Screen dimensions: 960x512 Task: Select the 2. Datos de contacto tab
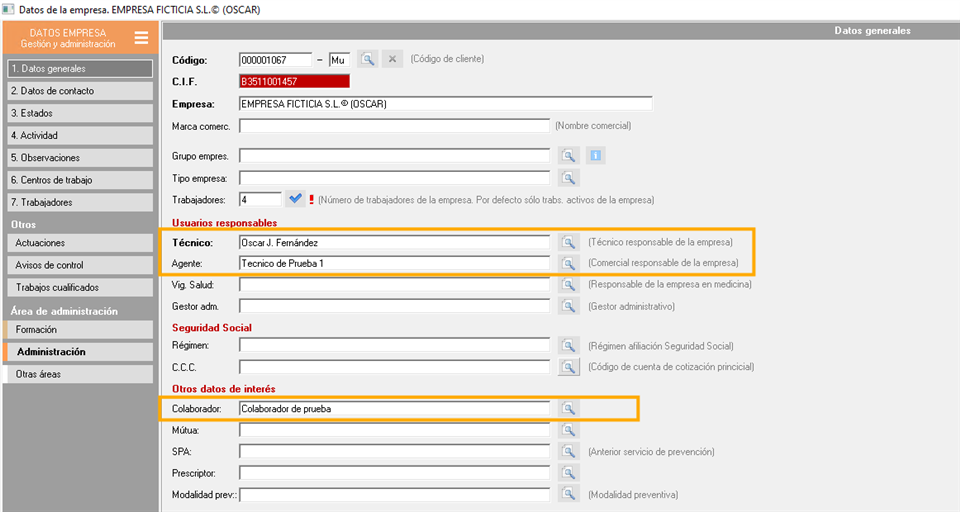click(x=78, y=91)
